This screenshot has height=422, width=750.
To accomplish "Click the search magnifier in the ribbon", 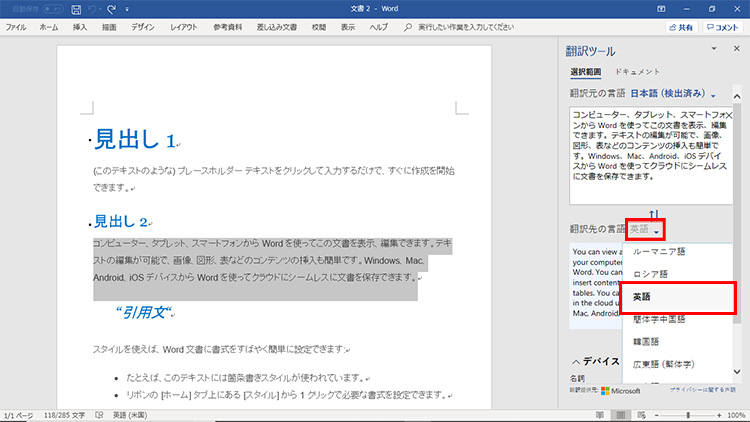I will coord(407,28).
